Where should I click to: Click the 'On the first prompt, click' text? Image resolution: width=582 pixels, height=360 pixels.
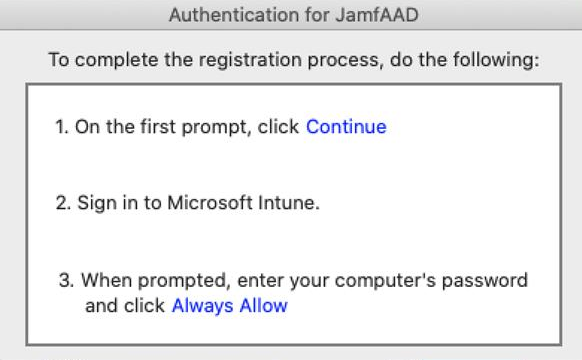click(x=187, y=127)
